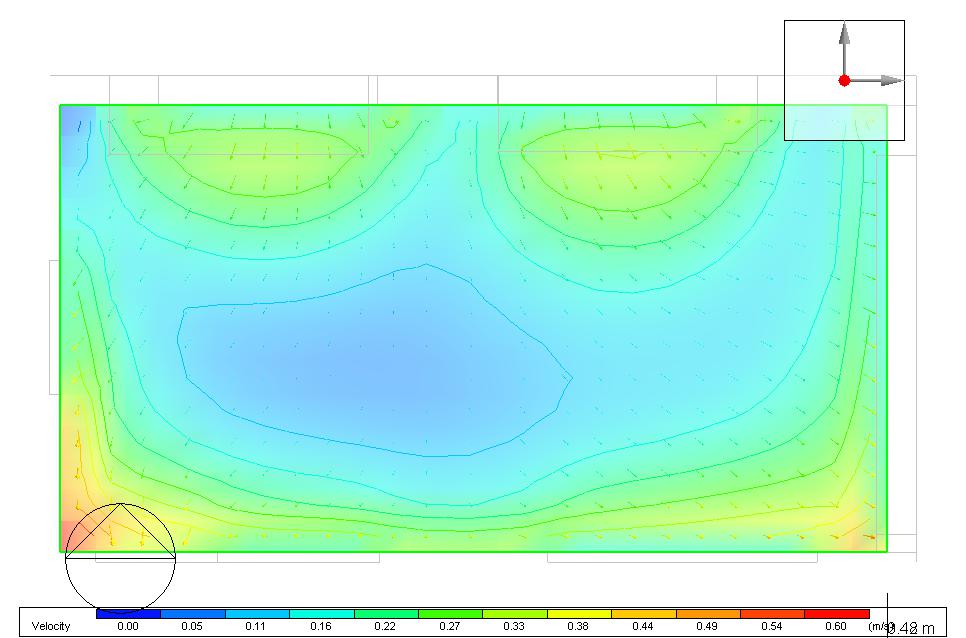This screenshot has width=966, height=638.
Task: Select the yellow legend swatch starting at 0.38
Action: [x=579, y=614]
